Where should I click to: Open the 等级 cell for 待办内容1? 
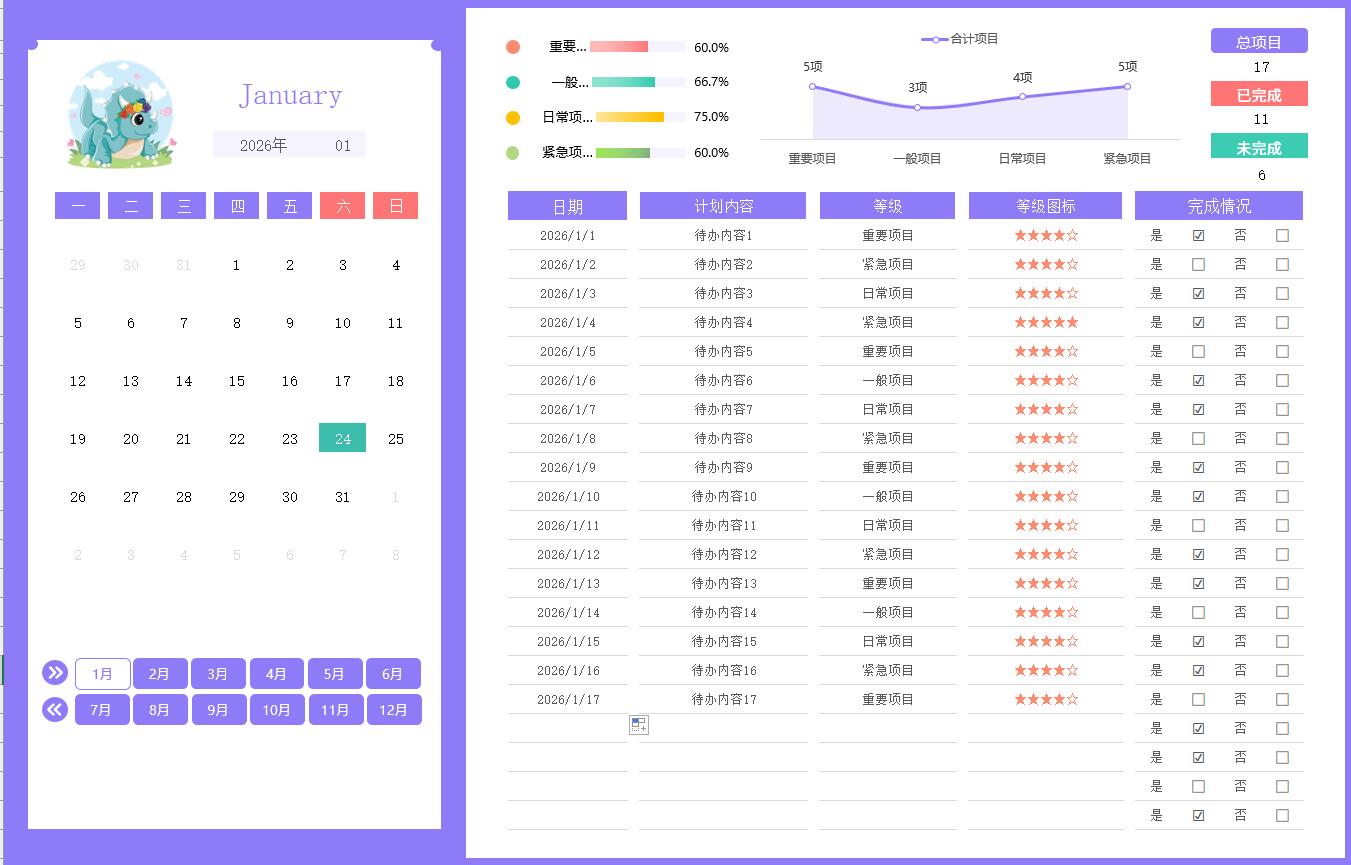point(887,236)
